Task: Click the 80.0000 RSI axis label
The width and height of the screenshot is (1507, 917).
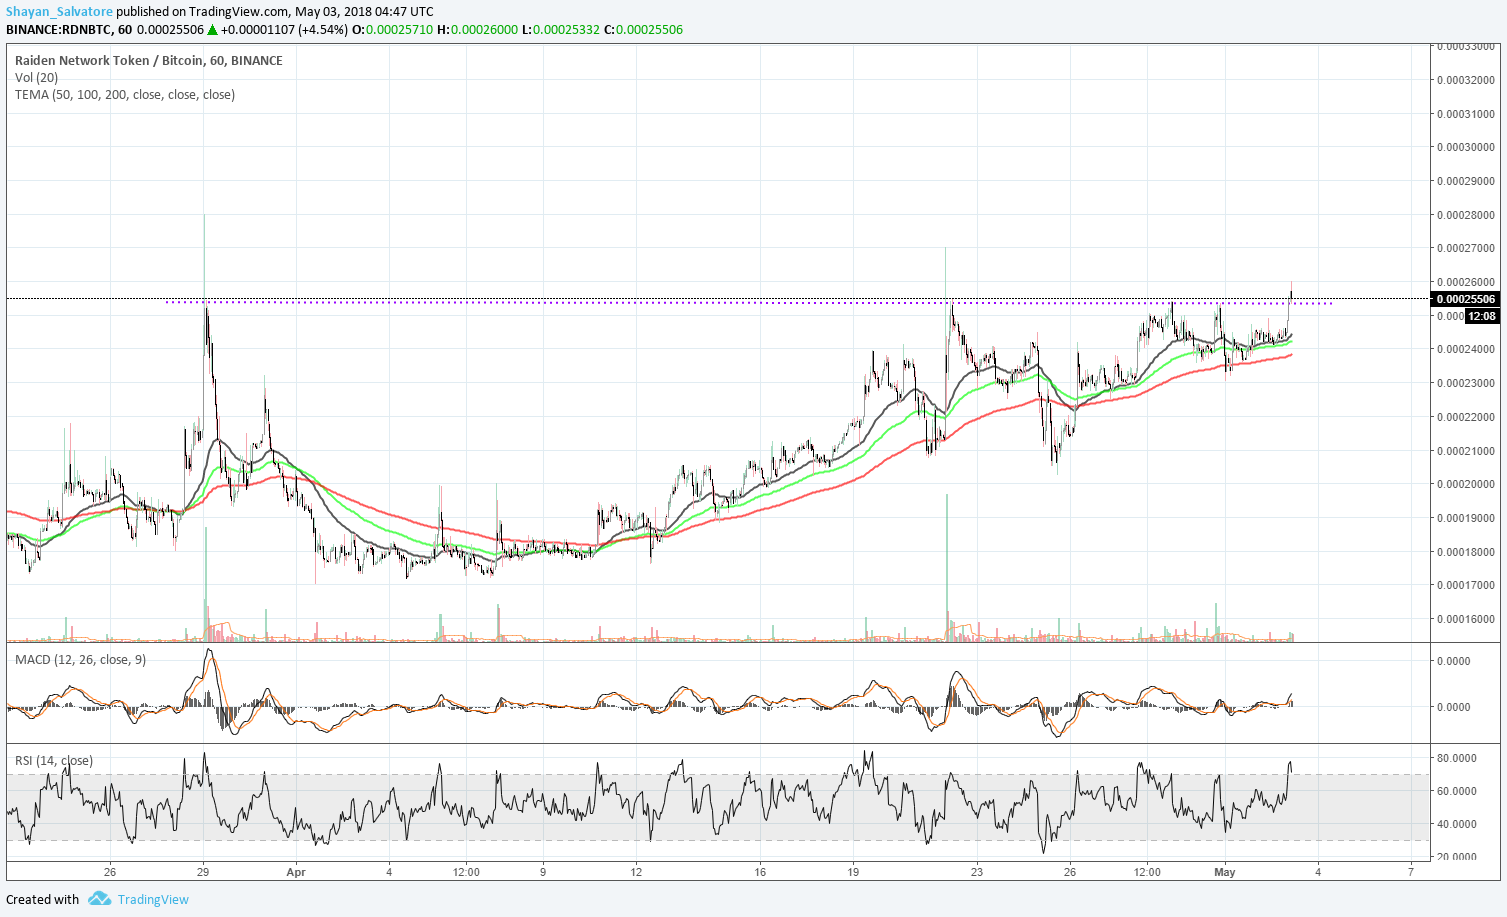Action: 1457,758
